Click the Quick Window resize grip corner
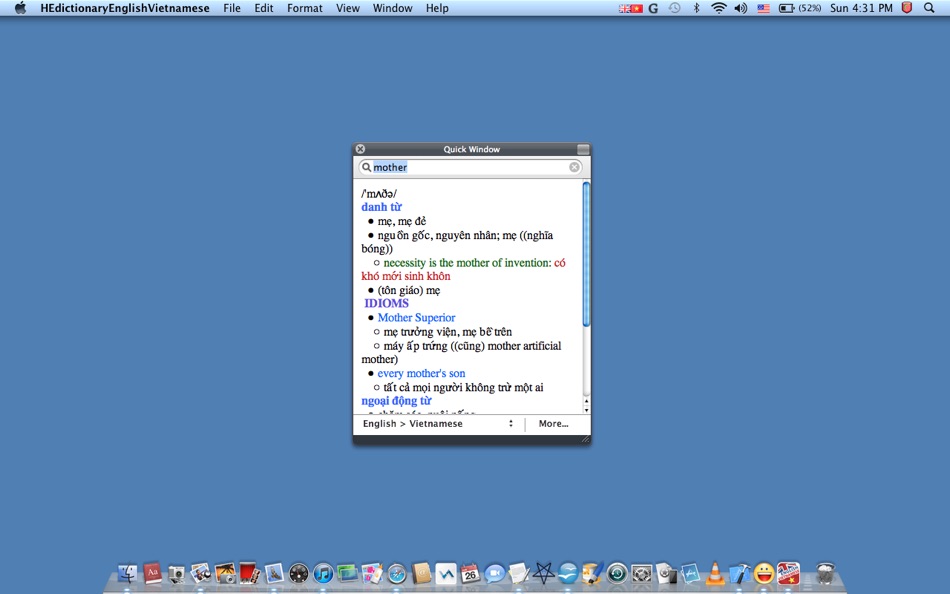 [x=585, y=439]
